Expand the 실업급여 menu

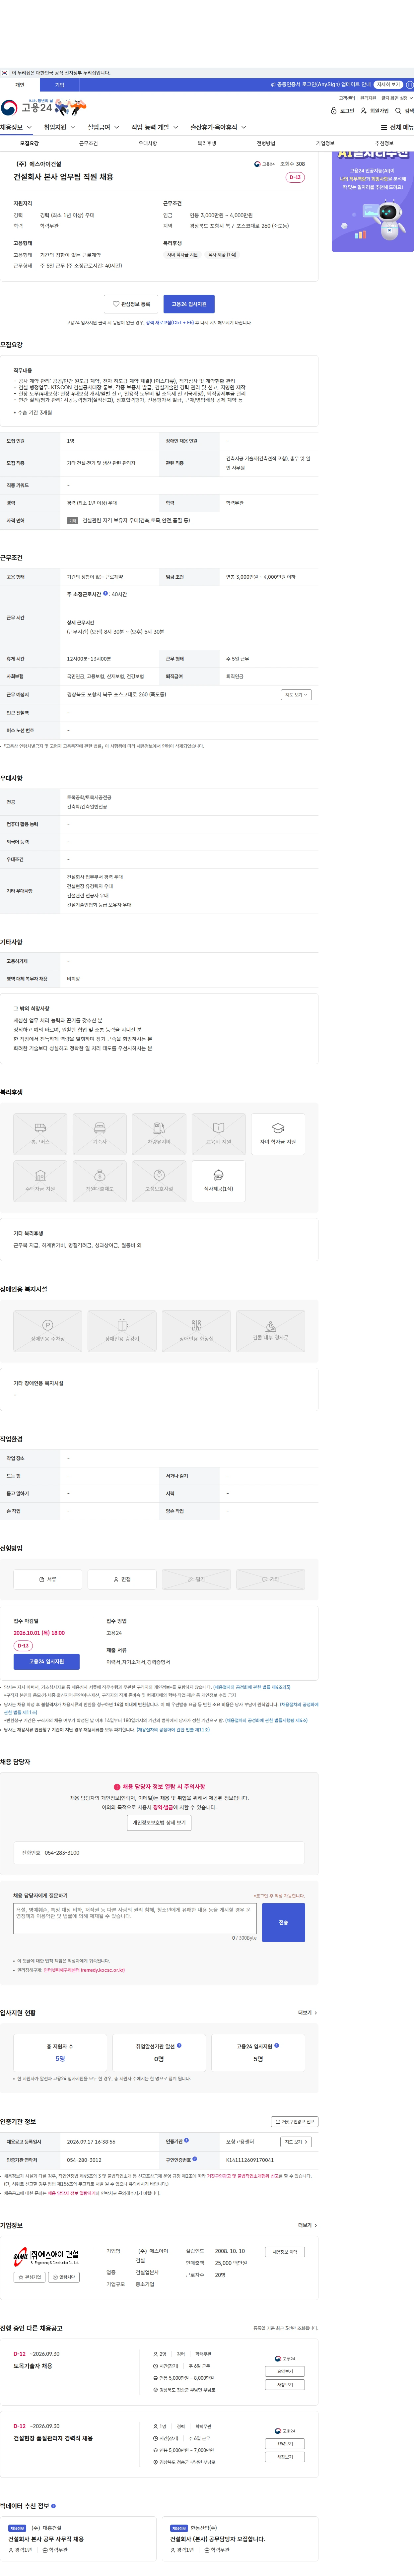[x=103, y=127]
